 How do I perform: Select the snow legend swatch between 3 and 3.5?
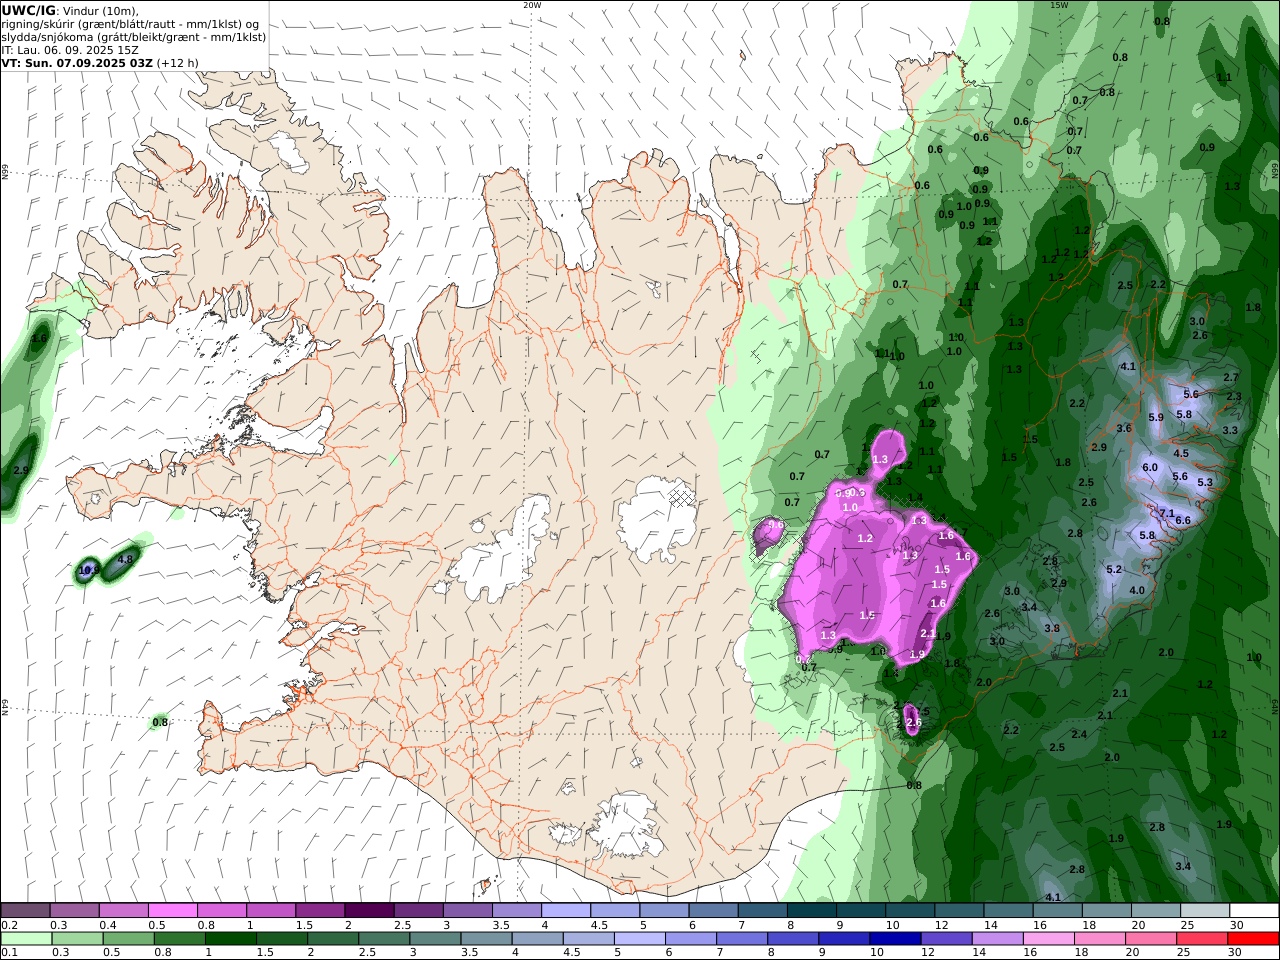coord(467,910)
